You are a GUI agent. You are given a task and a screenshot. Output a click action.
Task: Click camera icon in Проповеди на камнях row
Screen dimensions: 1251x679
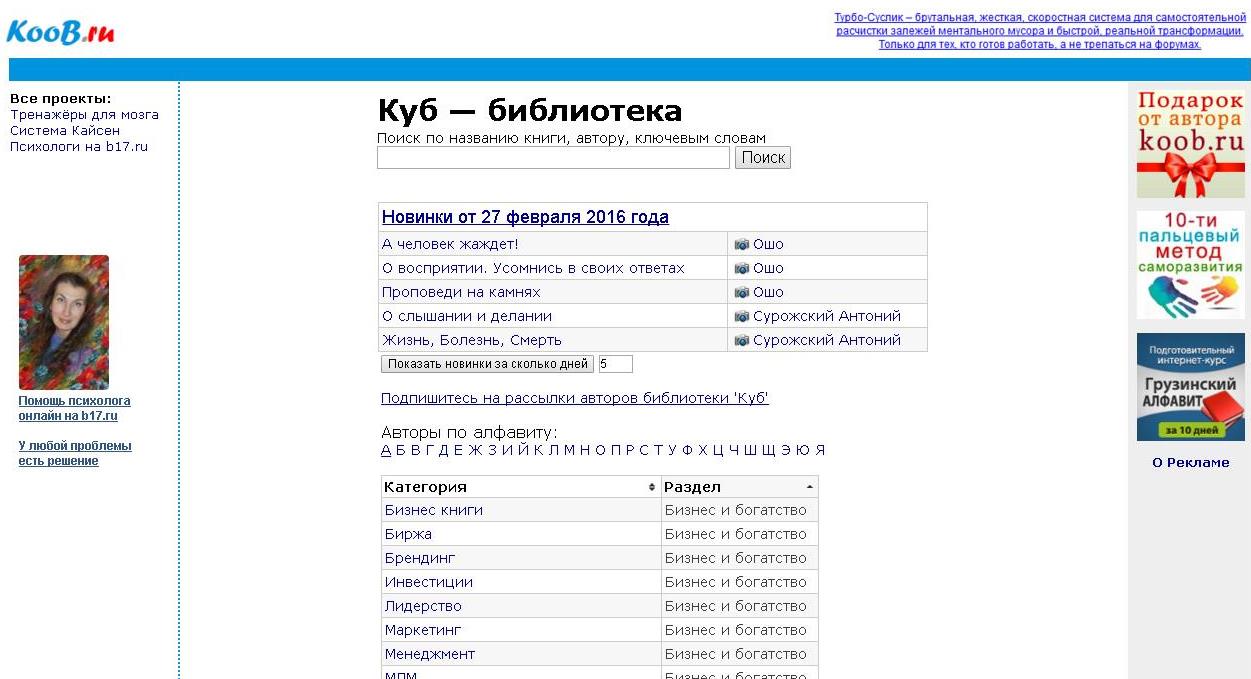[742, 292]
